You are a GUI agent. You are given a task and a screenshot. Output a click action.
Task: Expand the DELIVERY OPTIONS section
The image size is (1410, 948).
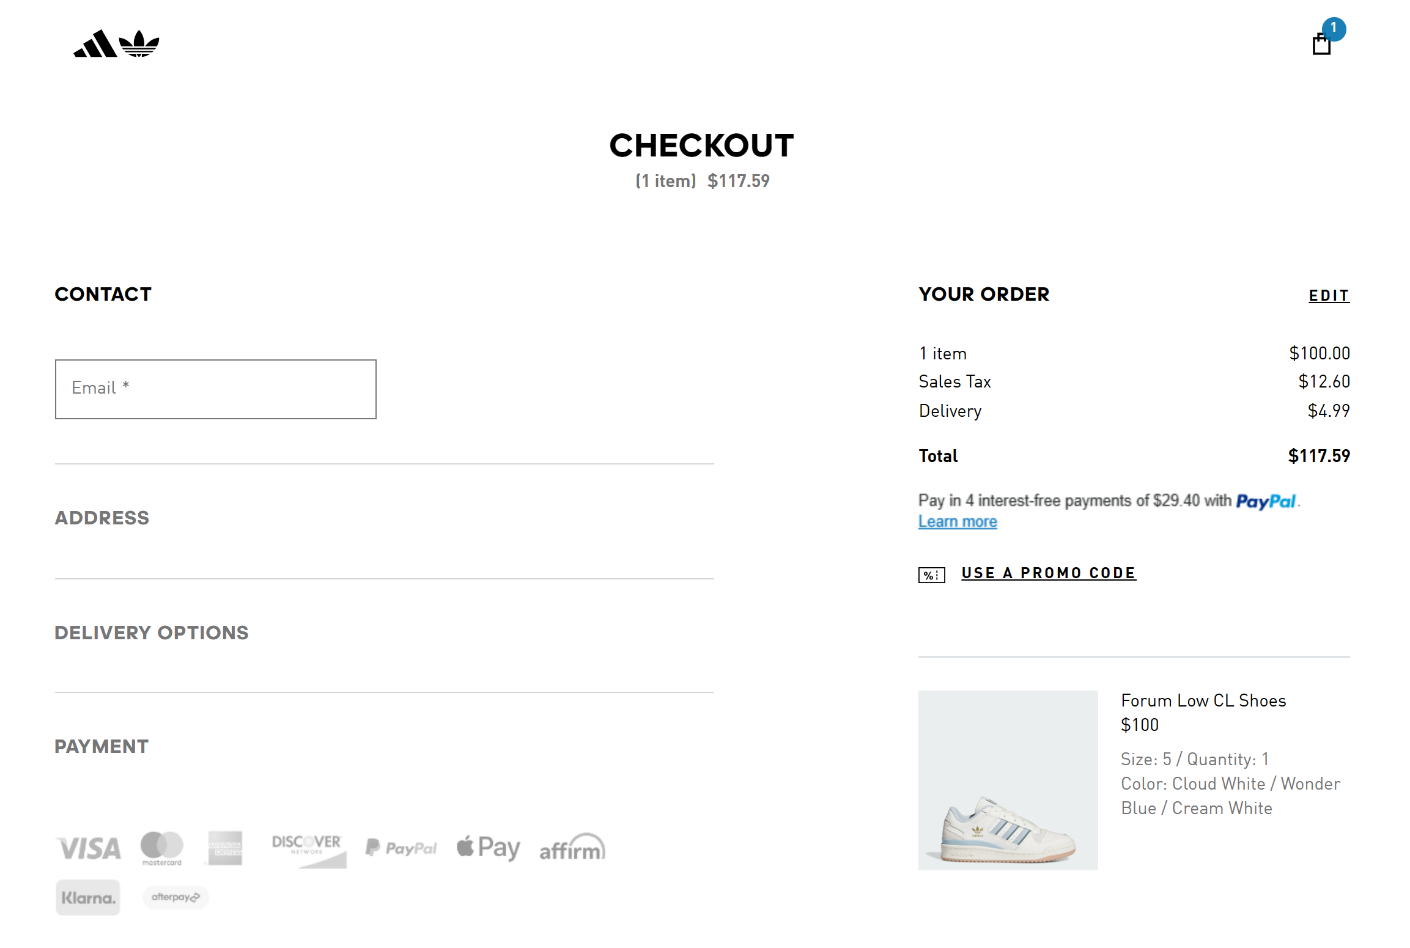click(x=152, y=633)
